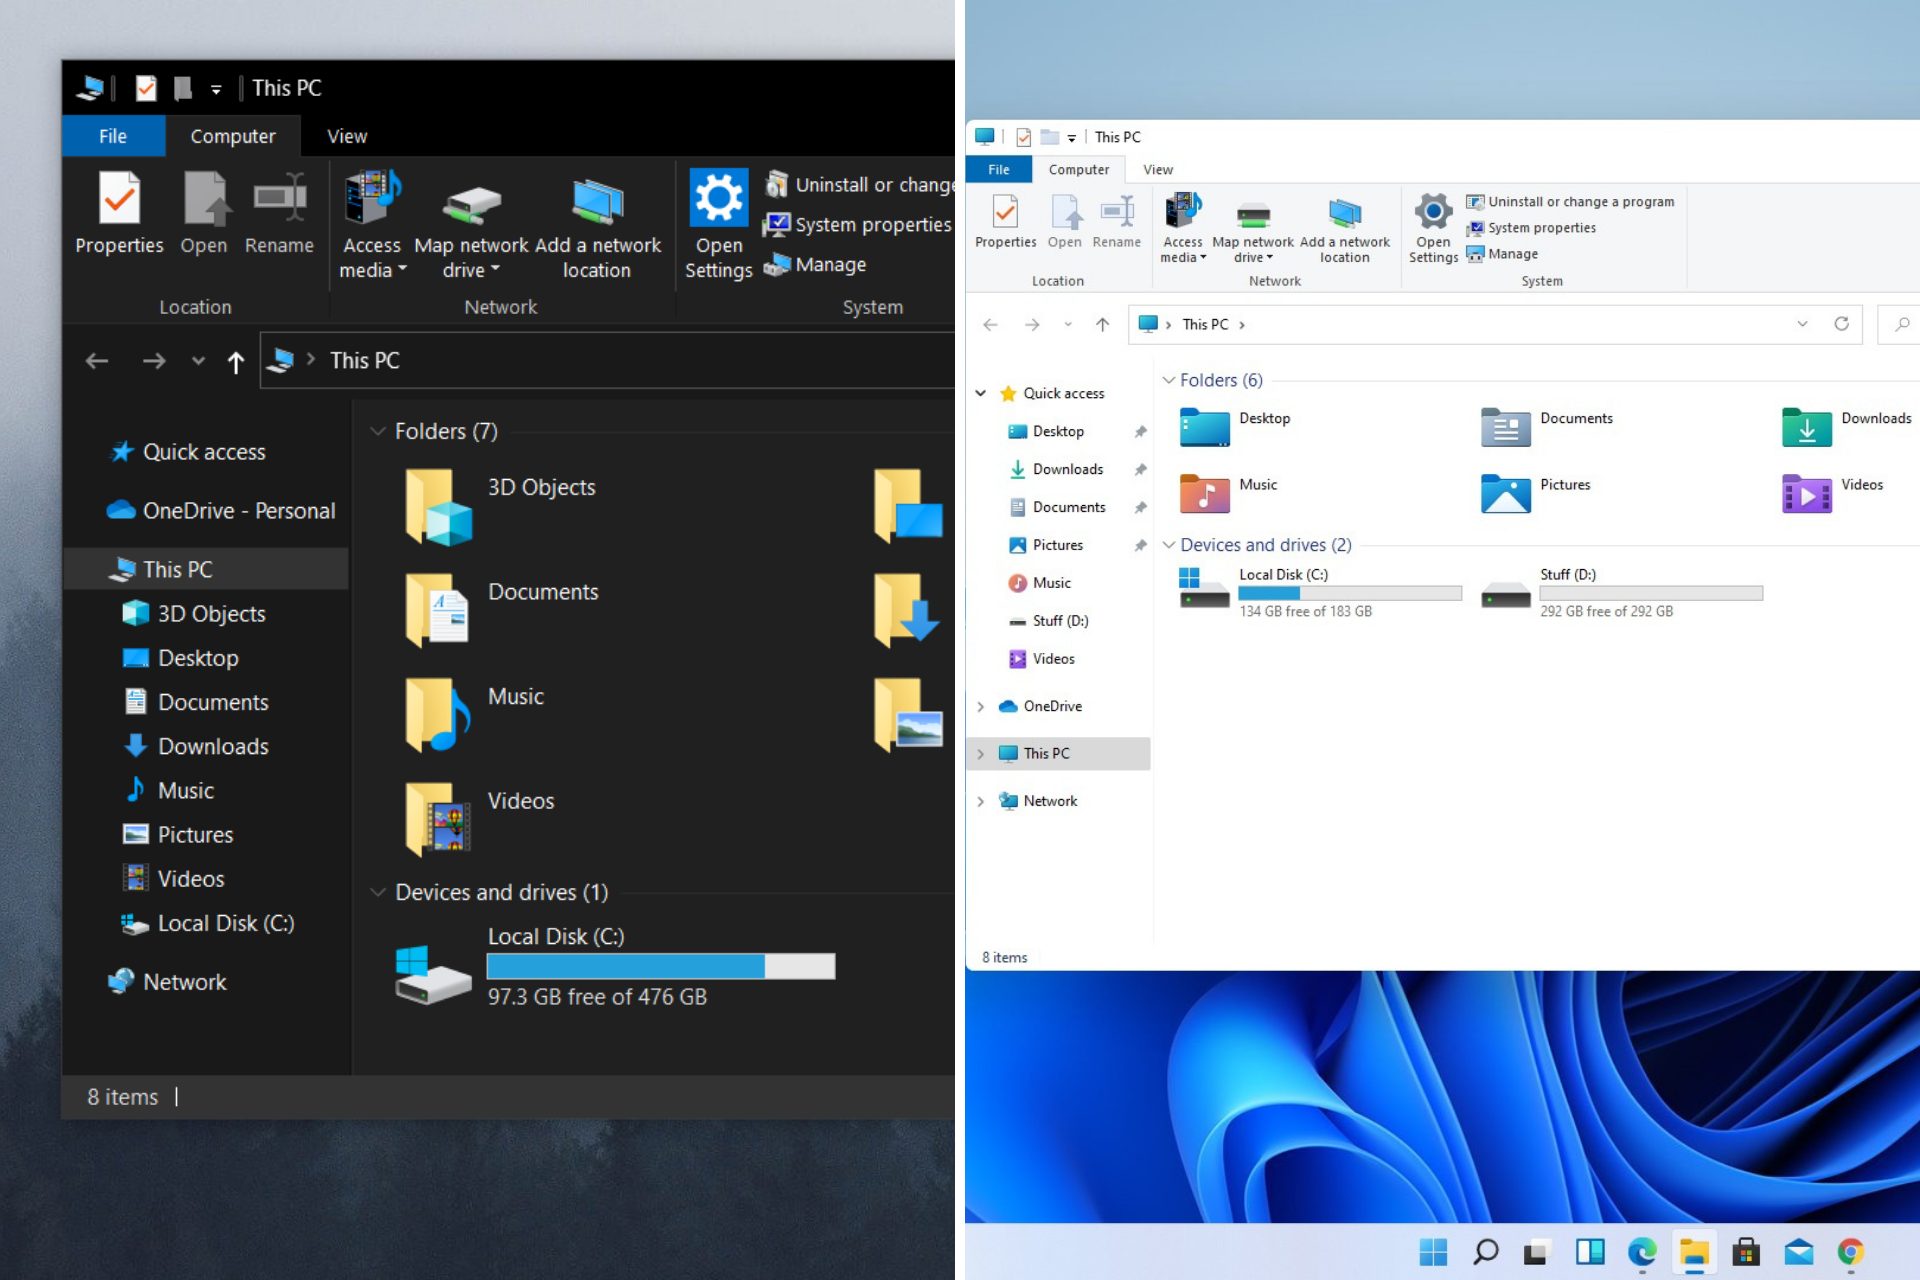Switch to View tab in light window
Viewport: 1920px width, 1280px height.
[1158, 169]
